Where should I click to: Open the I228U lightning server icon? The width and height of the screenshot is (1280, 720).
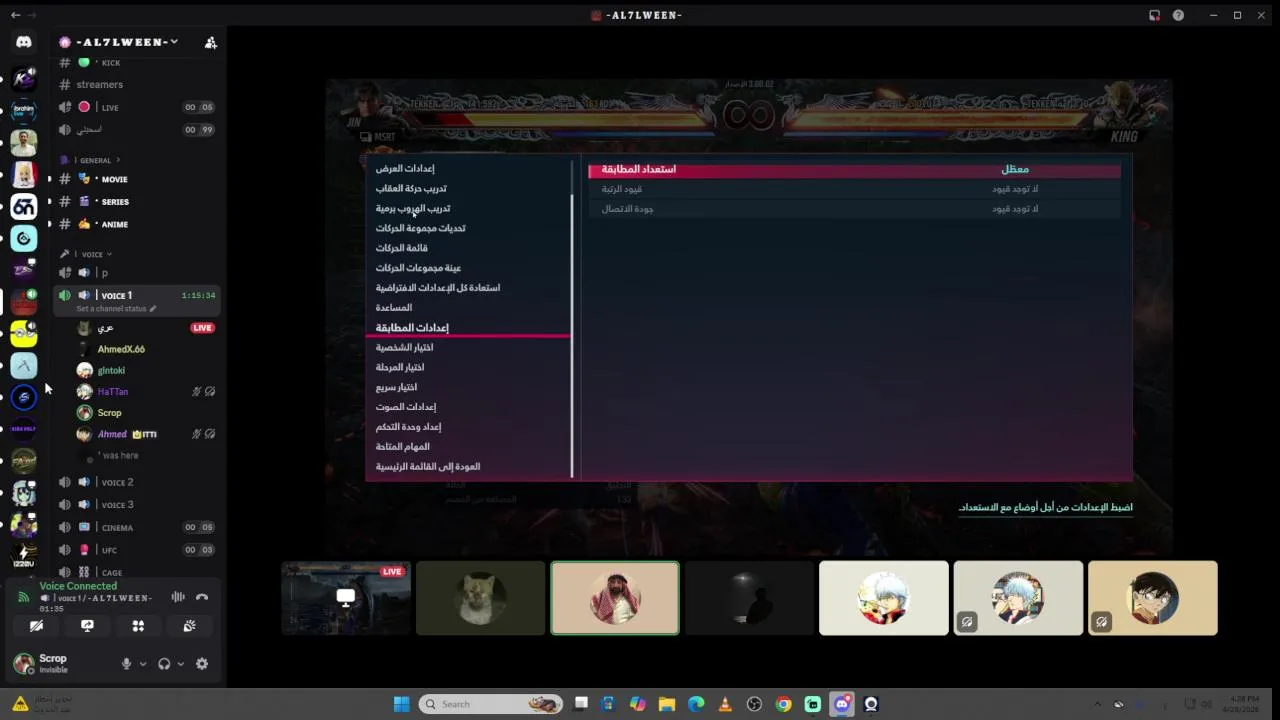pyautogui.click(x=24, y=557)
